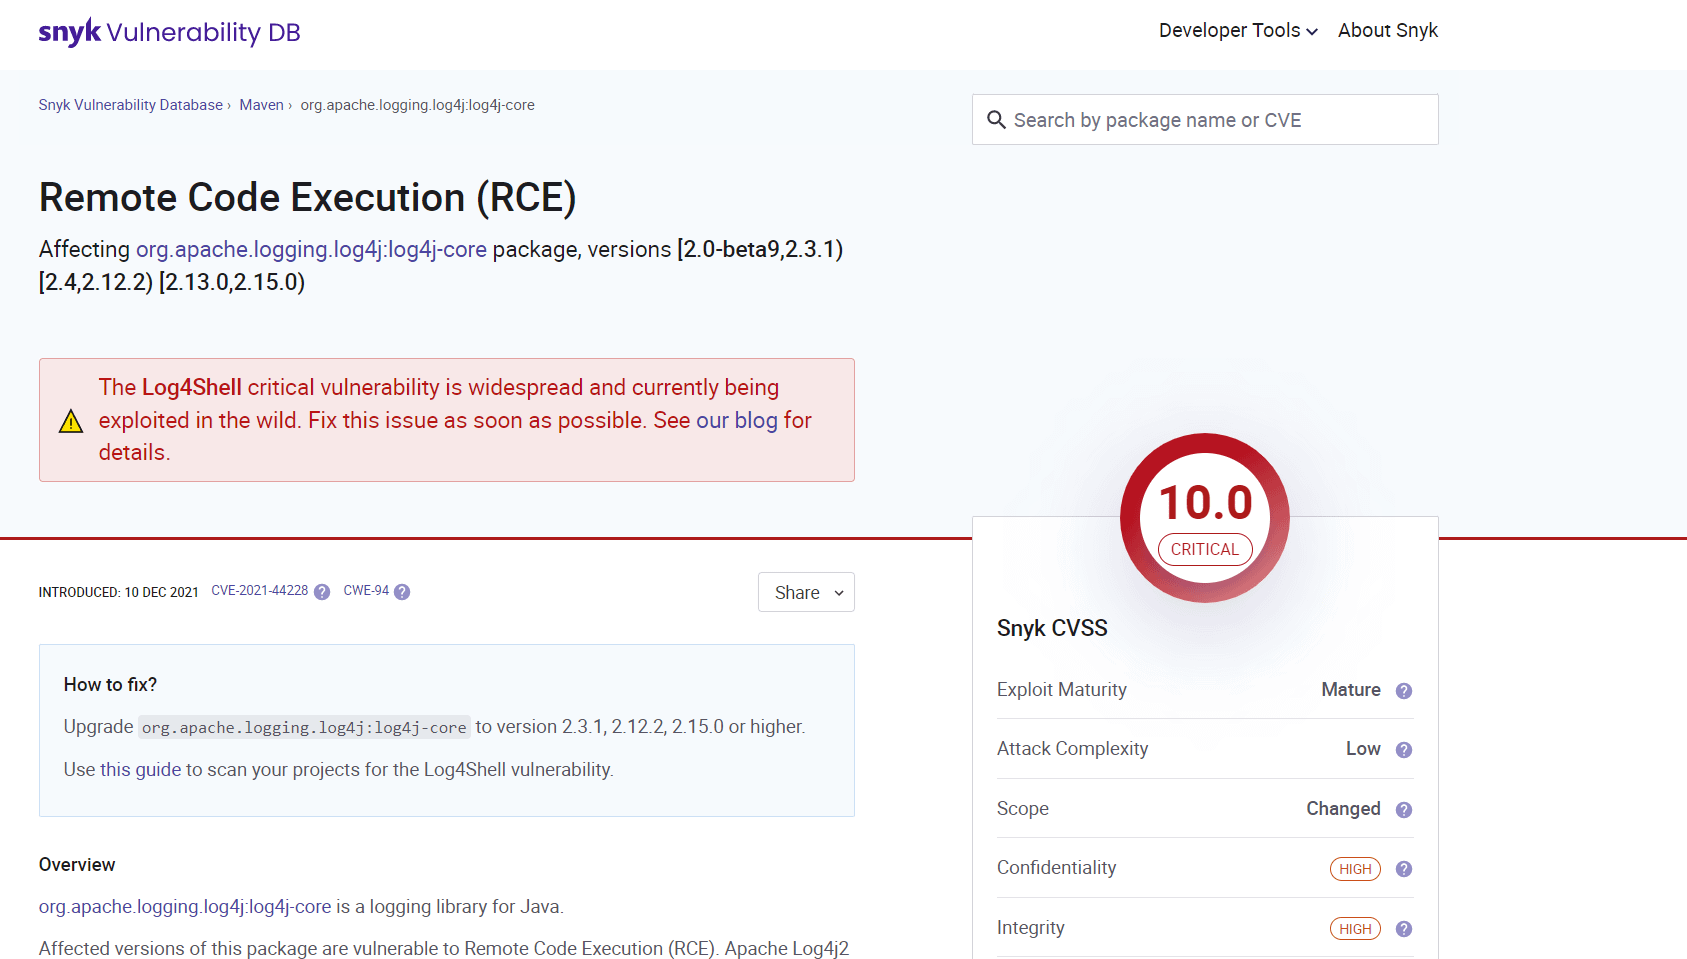Click help icon next to CWE-94

pyautogui.click(x=402, y=592)
